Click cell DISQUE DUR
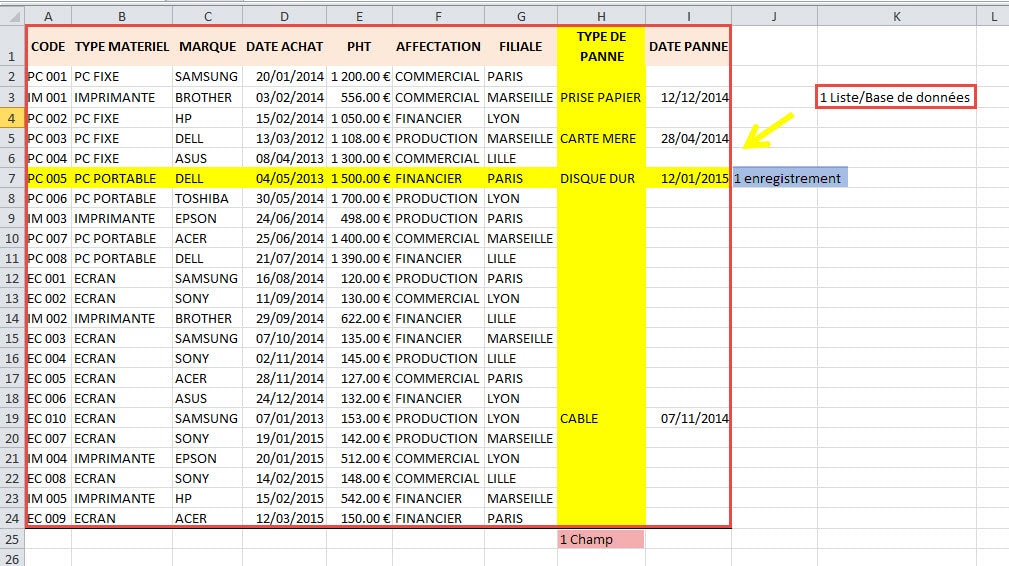 [601, 178]
